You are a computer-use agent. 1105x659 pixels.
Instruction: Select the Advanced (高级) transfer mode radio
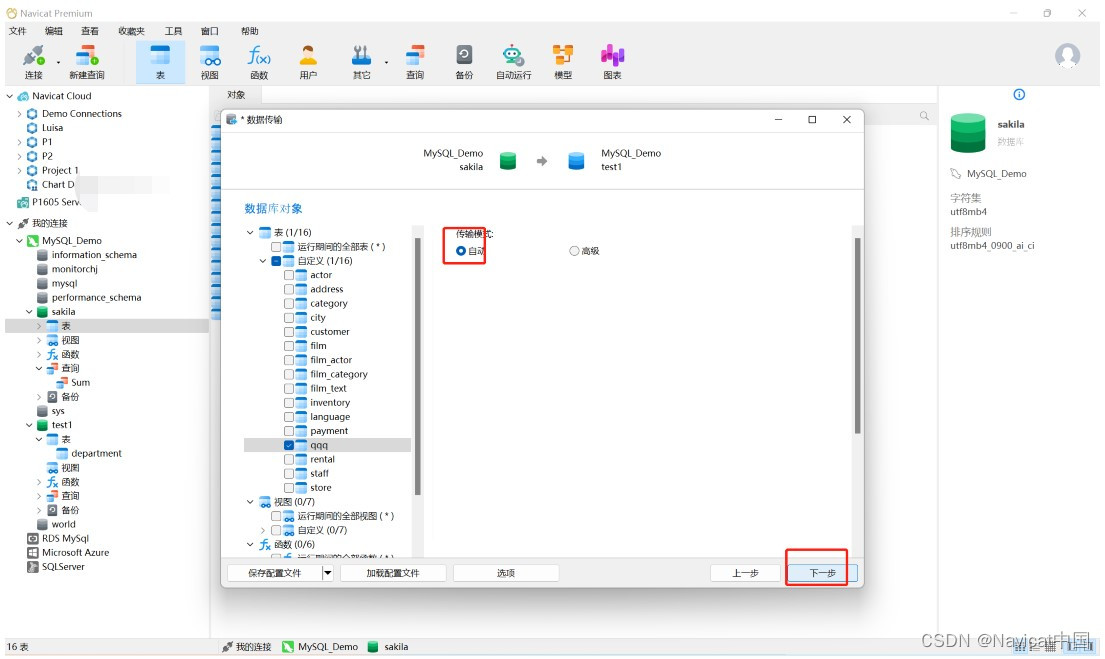(x=574, y=251)
